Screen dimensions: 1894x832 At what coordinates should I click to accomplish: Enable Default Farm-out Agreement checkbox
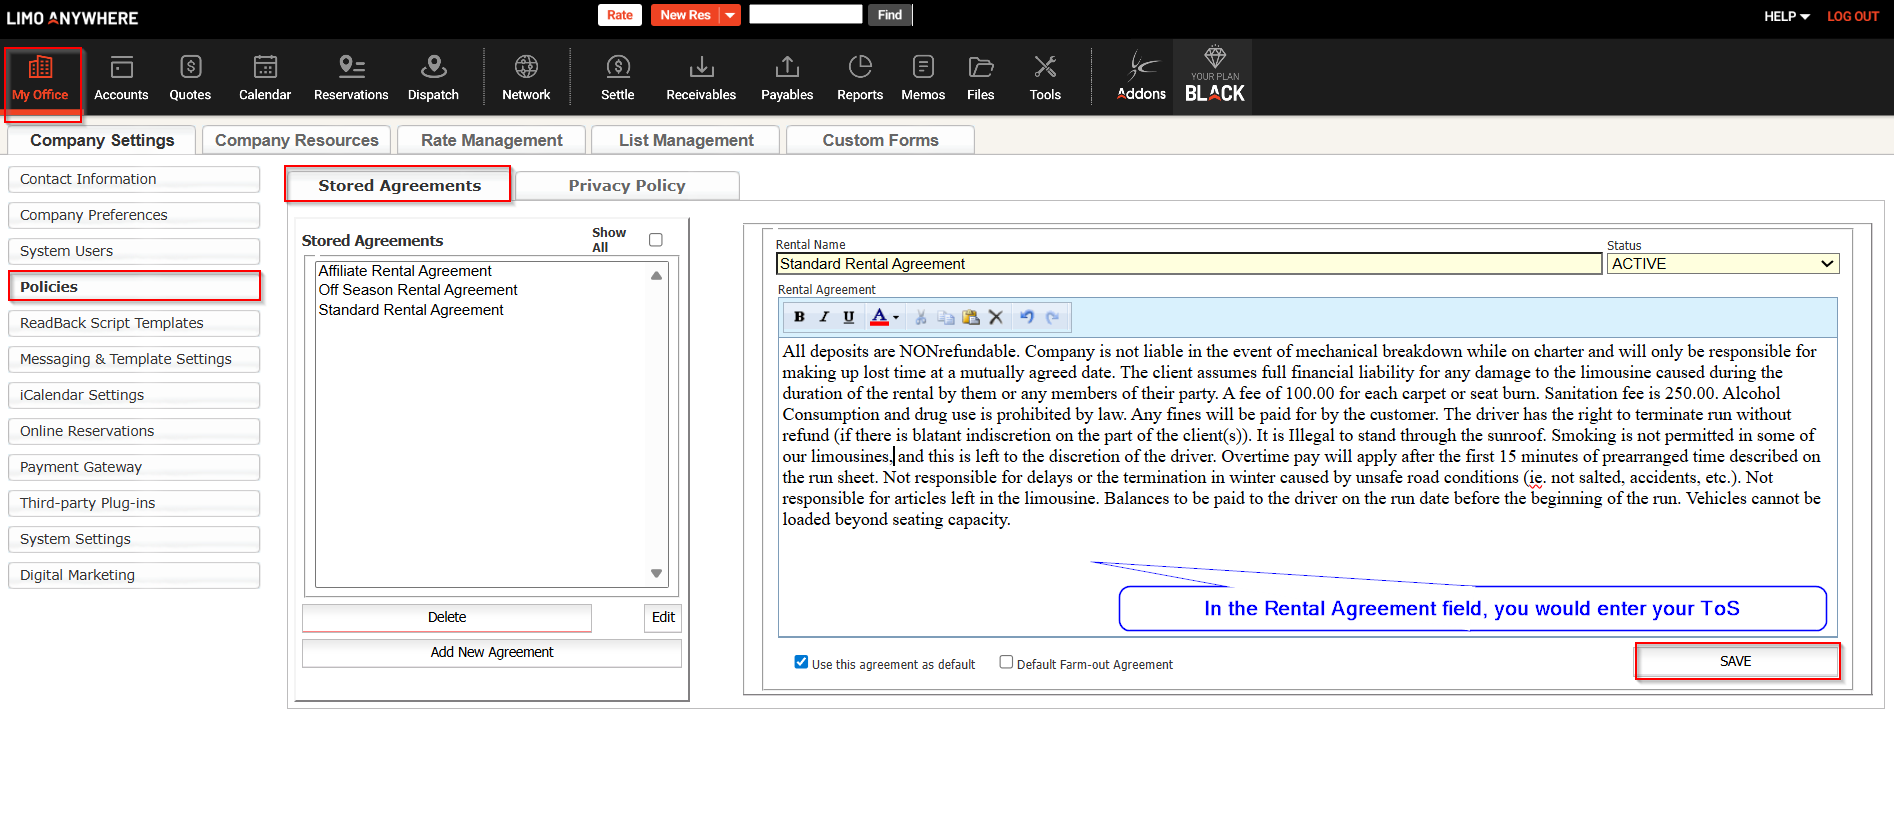click(x=1006, y=662)
